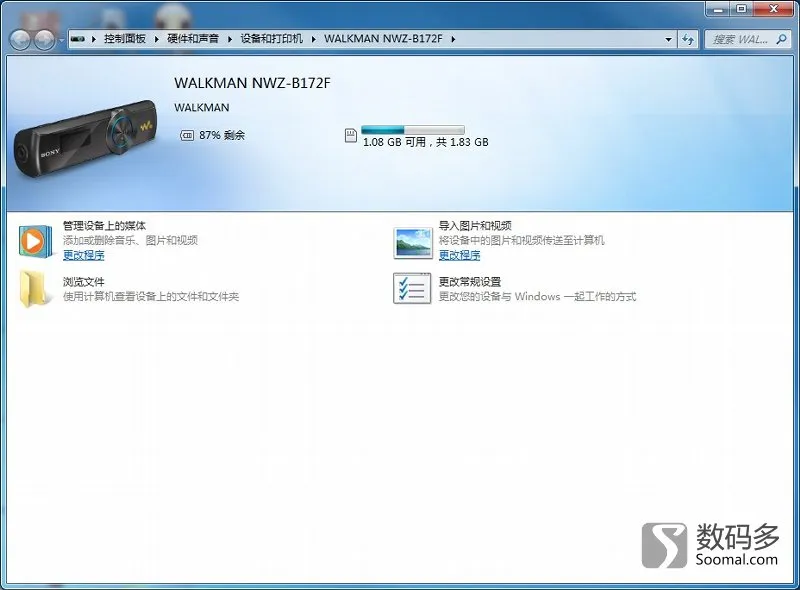Go to 控制面板 breadcrumb

pyautogui.click(x=124, y=39)
